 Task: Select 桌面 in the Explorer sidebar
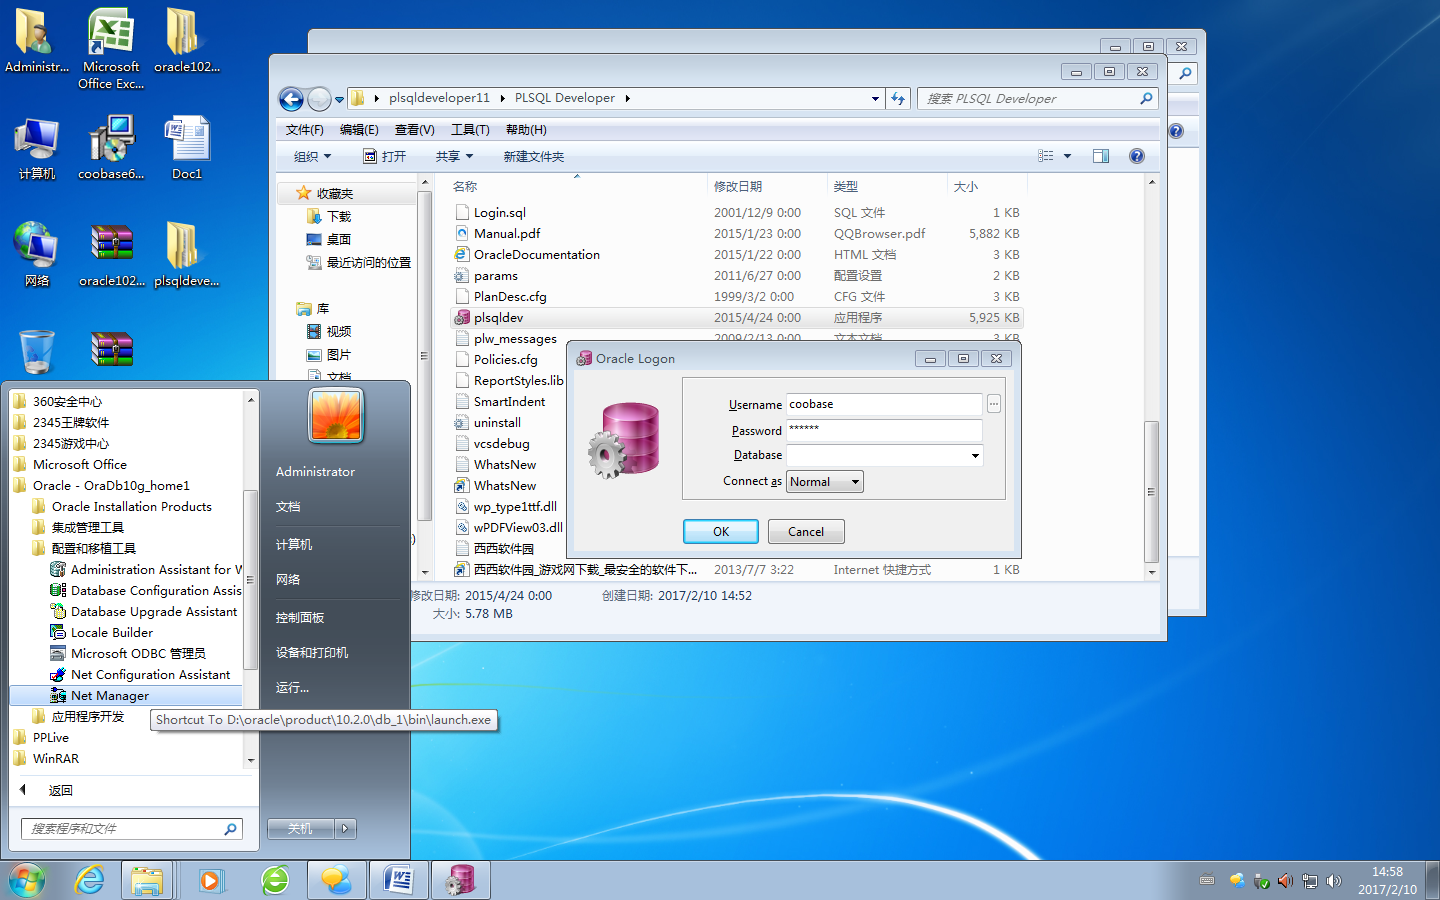tap(329, 239)
